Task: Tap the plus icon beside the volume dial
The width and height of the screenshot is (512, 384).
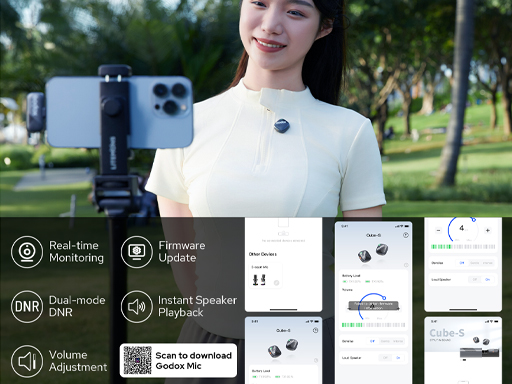Action: [488, 230]
